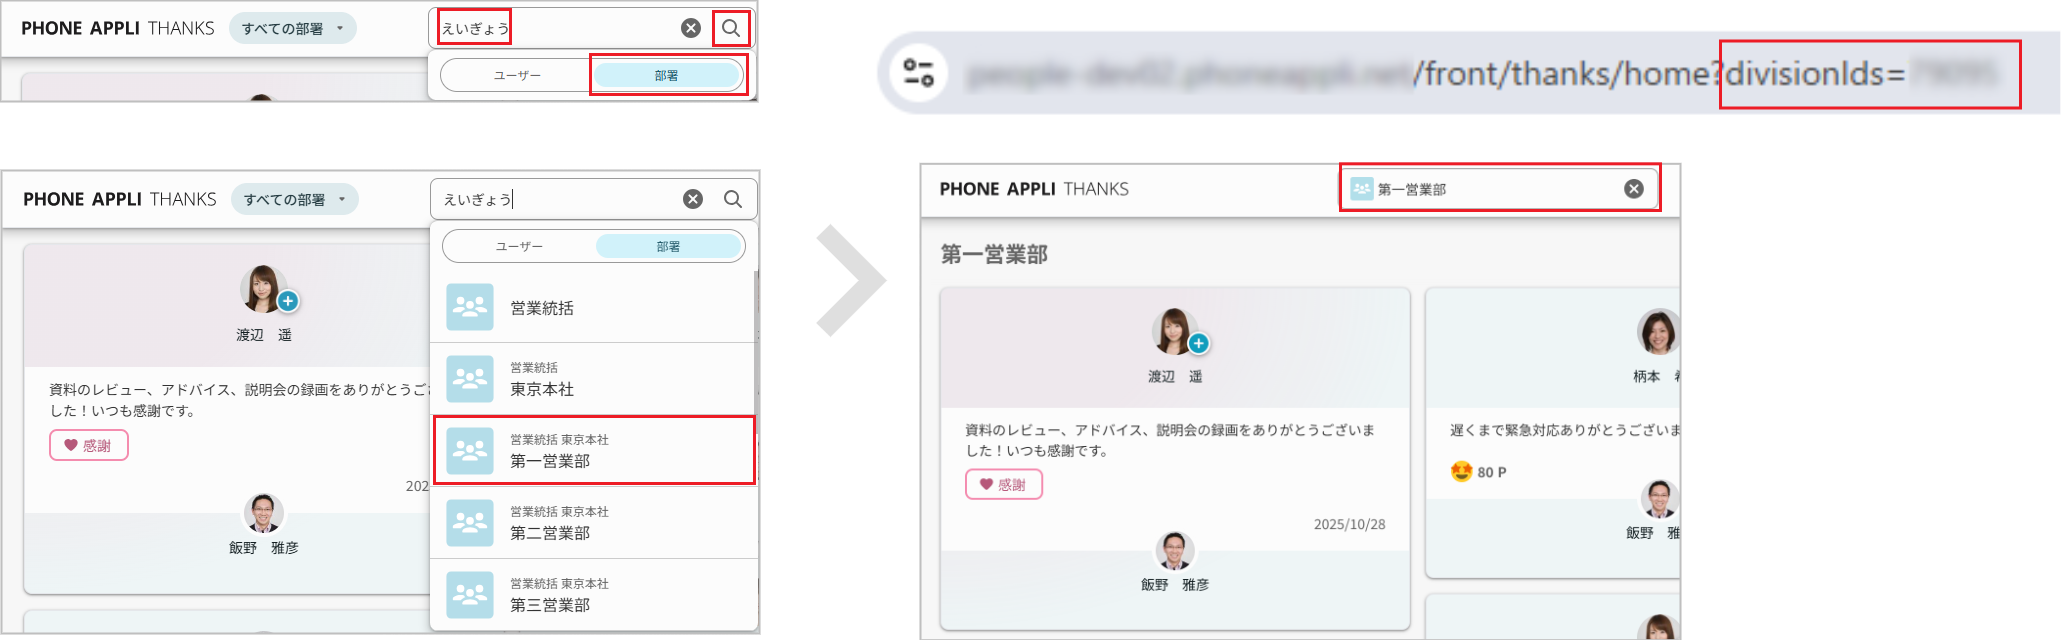Click 飯野 雅彦 avatar in results-list screenshot
2061x640 pixels.
click(x=264, y=513)
